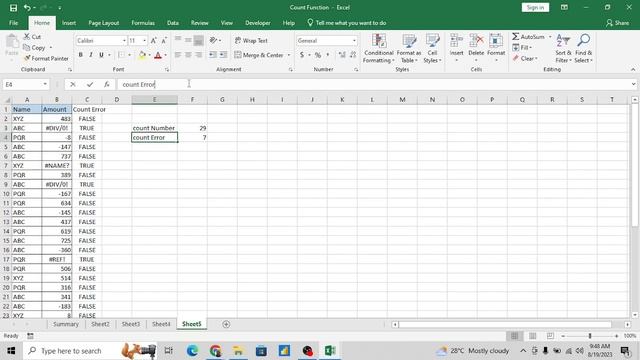Click the Windows Start button
The image size is (640, 360).
click(11, 351)
